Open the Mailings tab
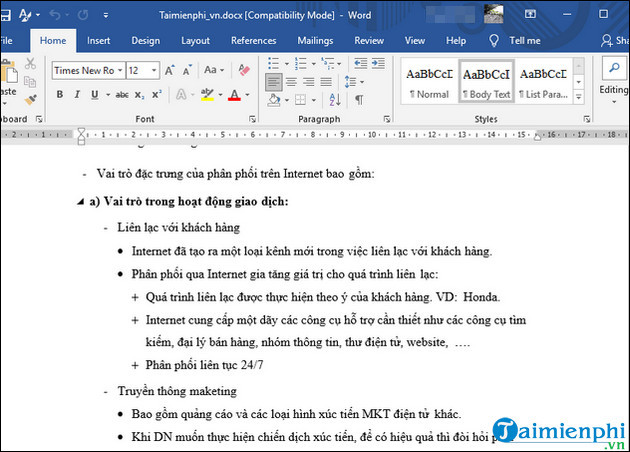 pos(315,41)
